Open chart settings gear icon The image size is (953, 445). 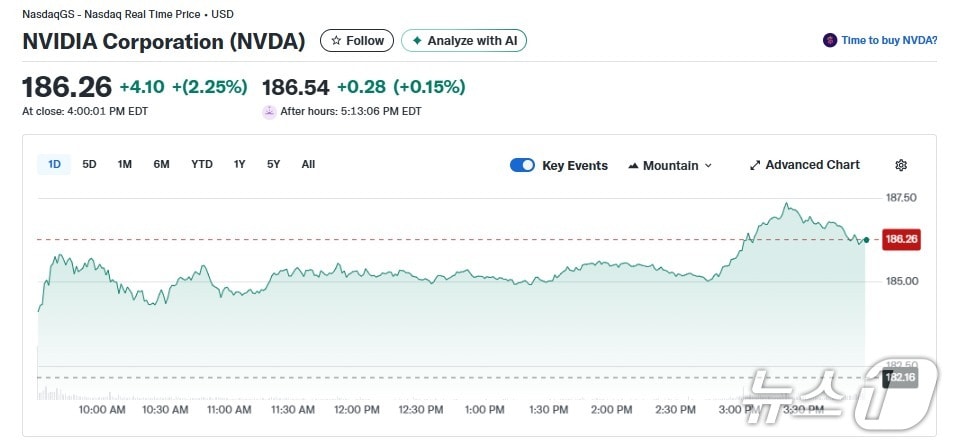pos(900,165)
